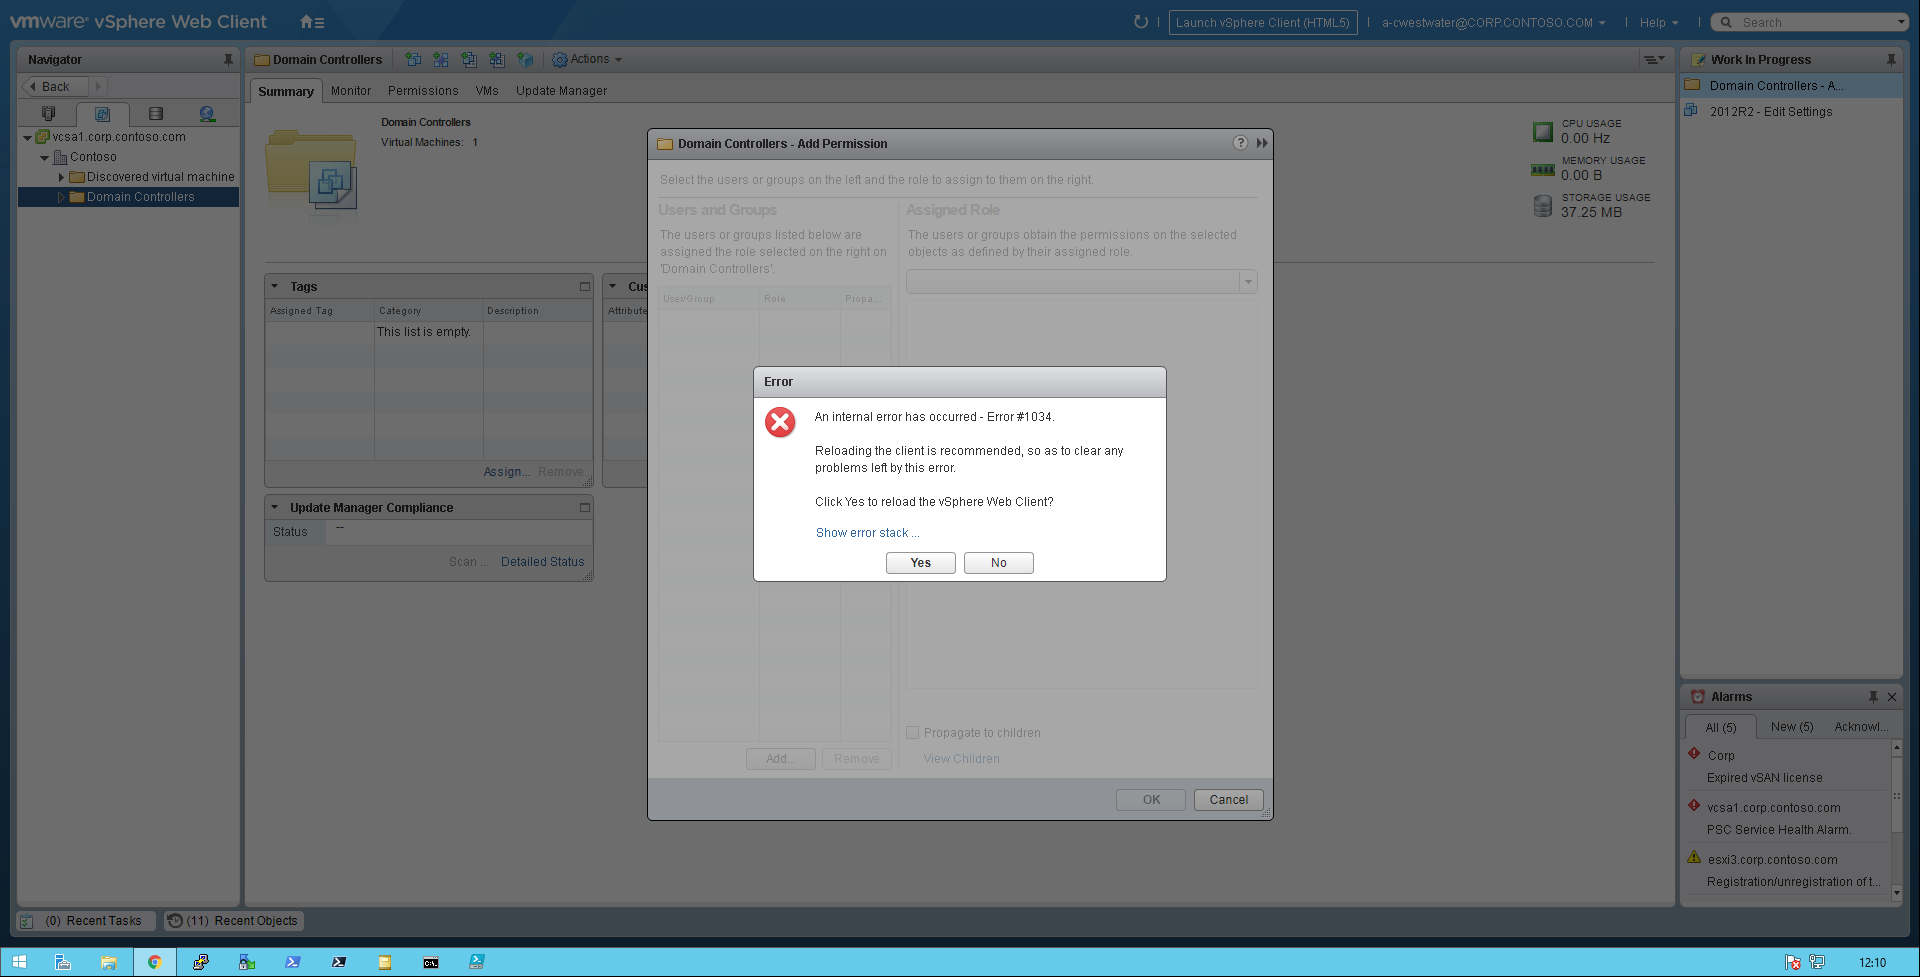This screenshot has width=1920, height=977.
Task: Click the Actions gear icon
Action: [560, 60]
